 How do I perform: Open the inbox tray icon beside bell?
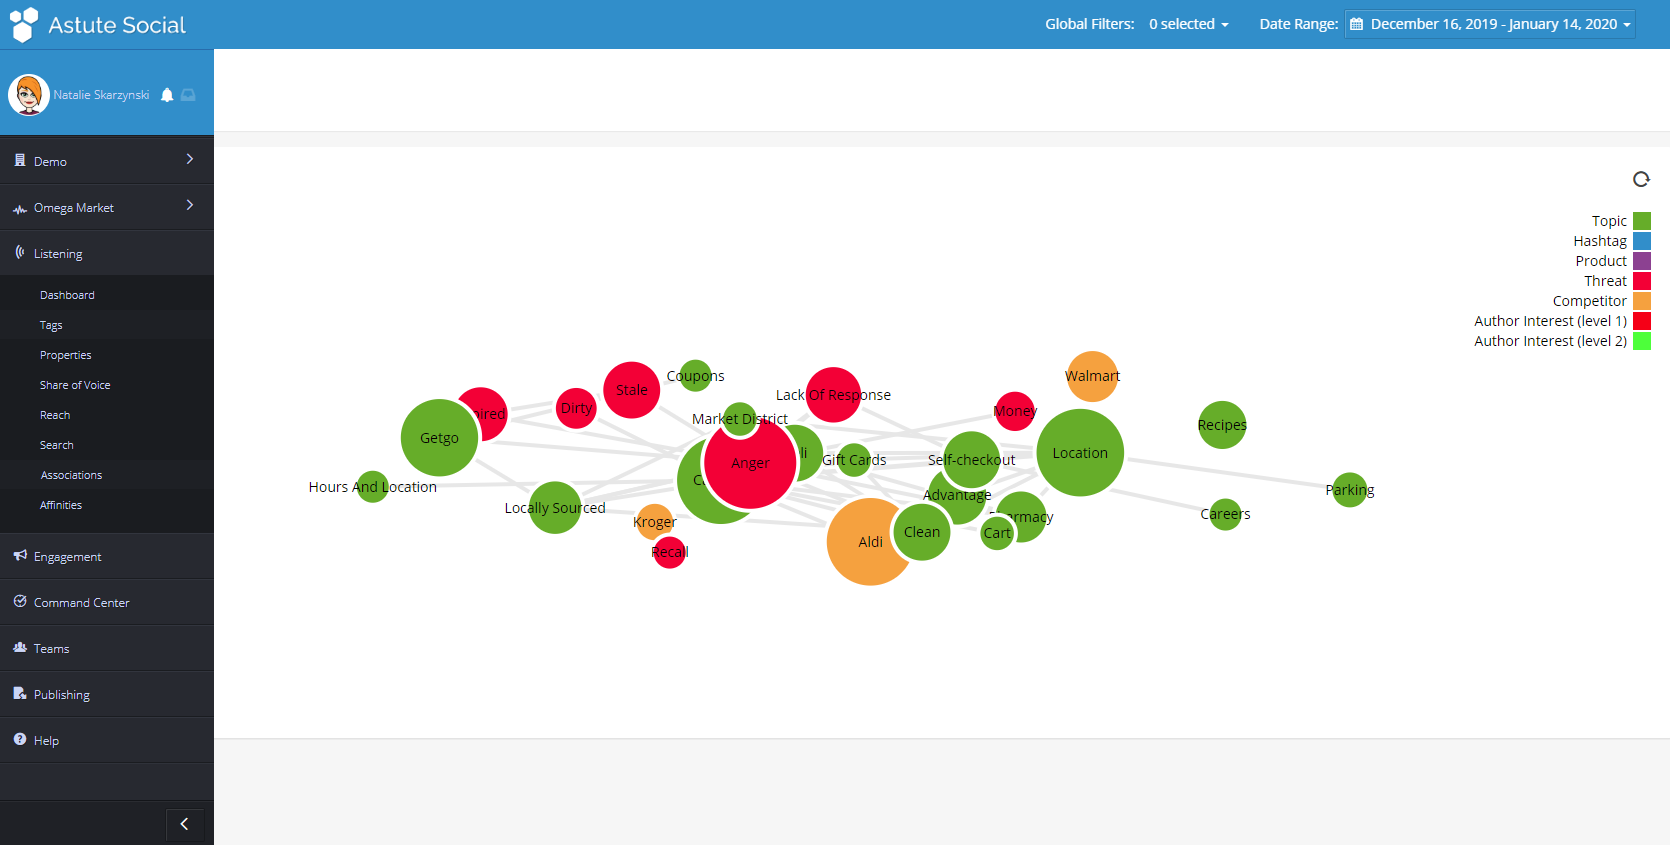tap(188, 95)
